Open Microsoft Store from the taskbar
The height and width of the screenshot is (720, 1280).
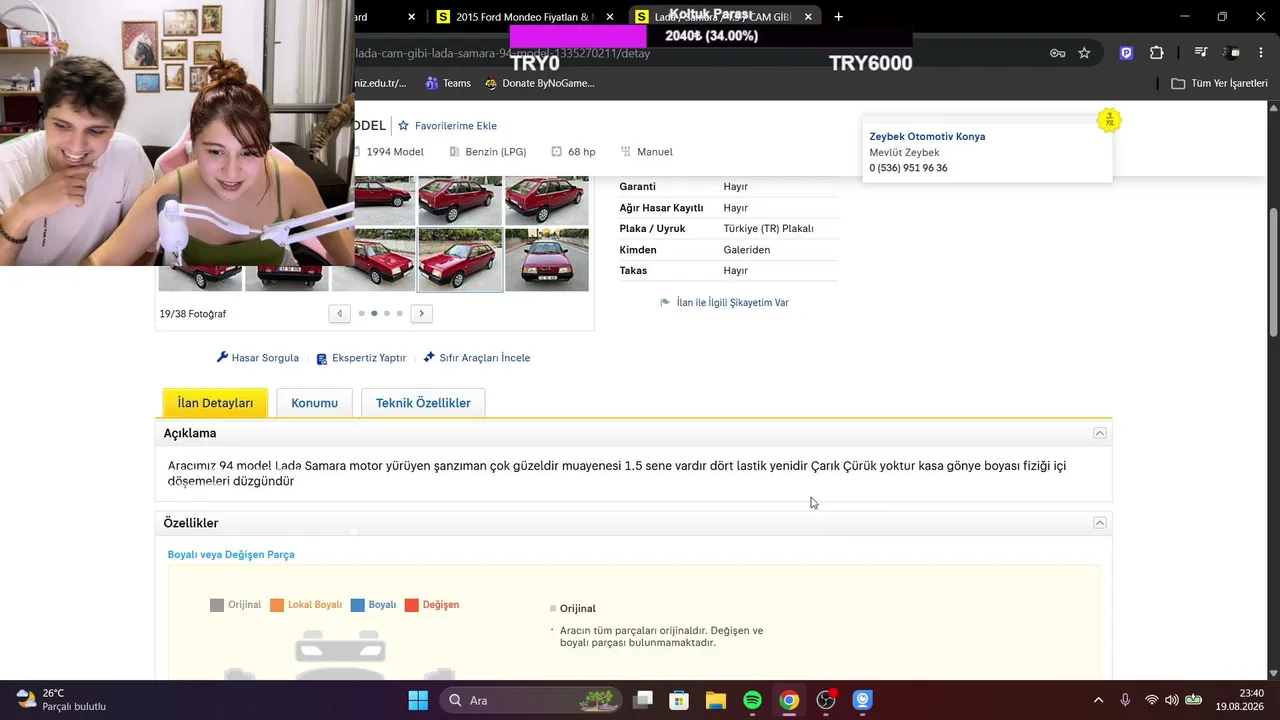click(679, 700)
